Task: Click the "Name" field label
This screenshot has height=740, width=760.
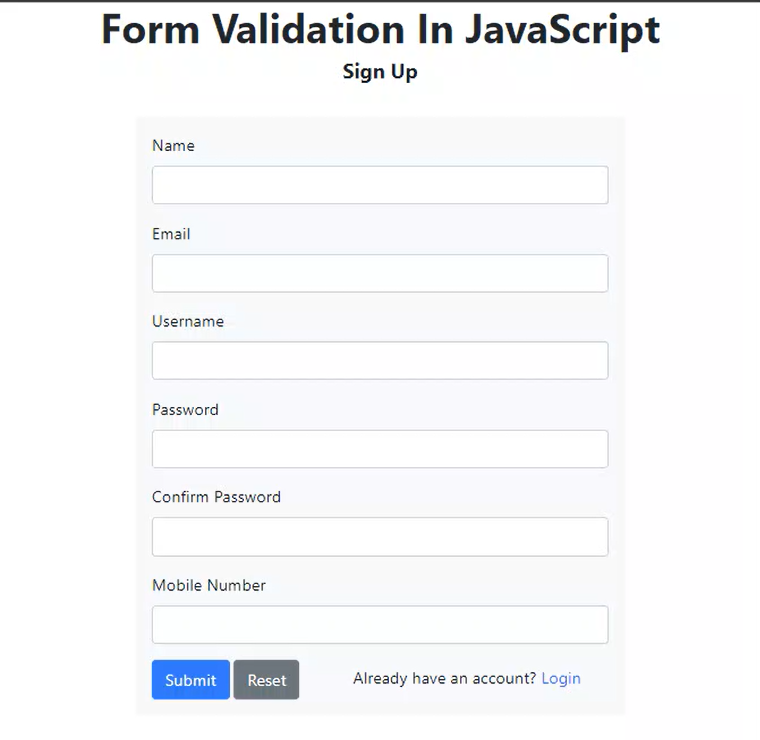Action: coord(173,146)
